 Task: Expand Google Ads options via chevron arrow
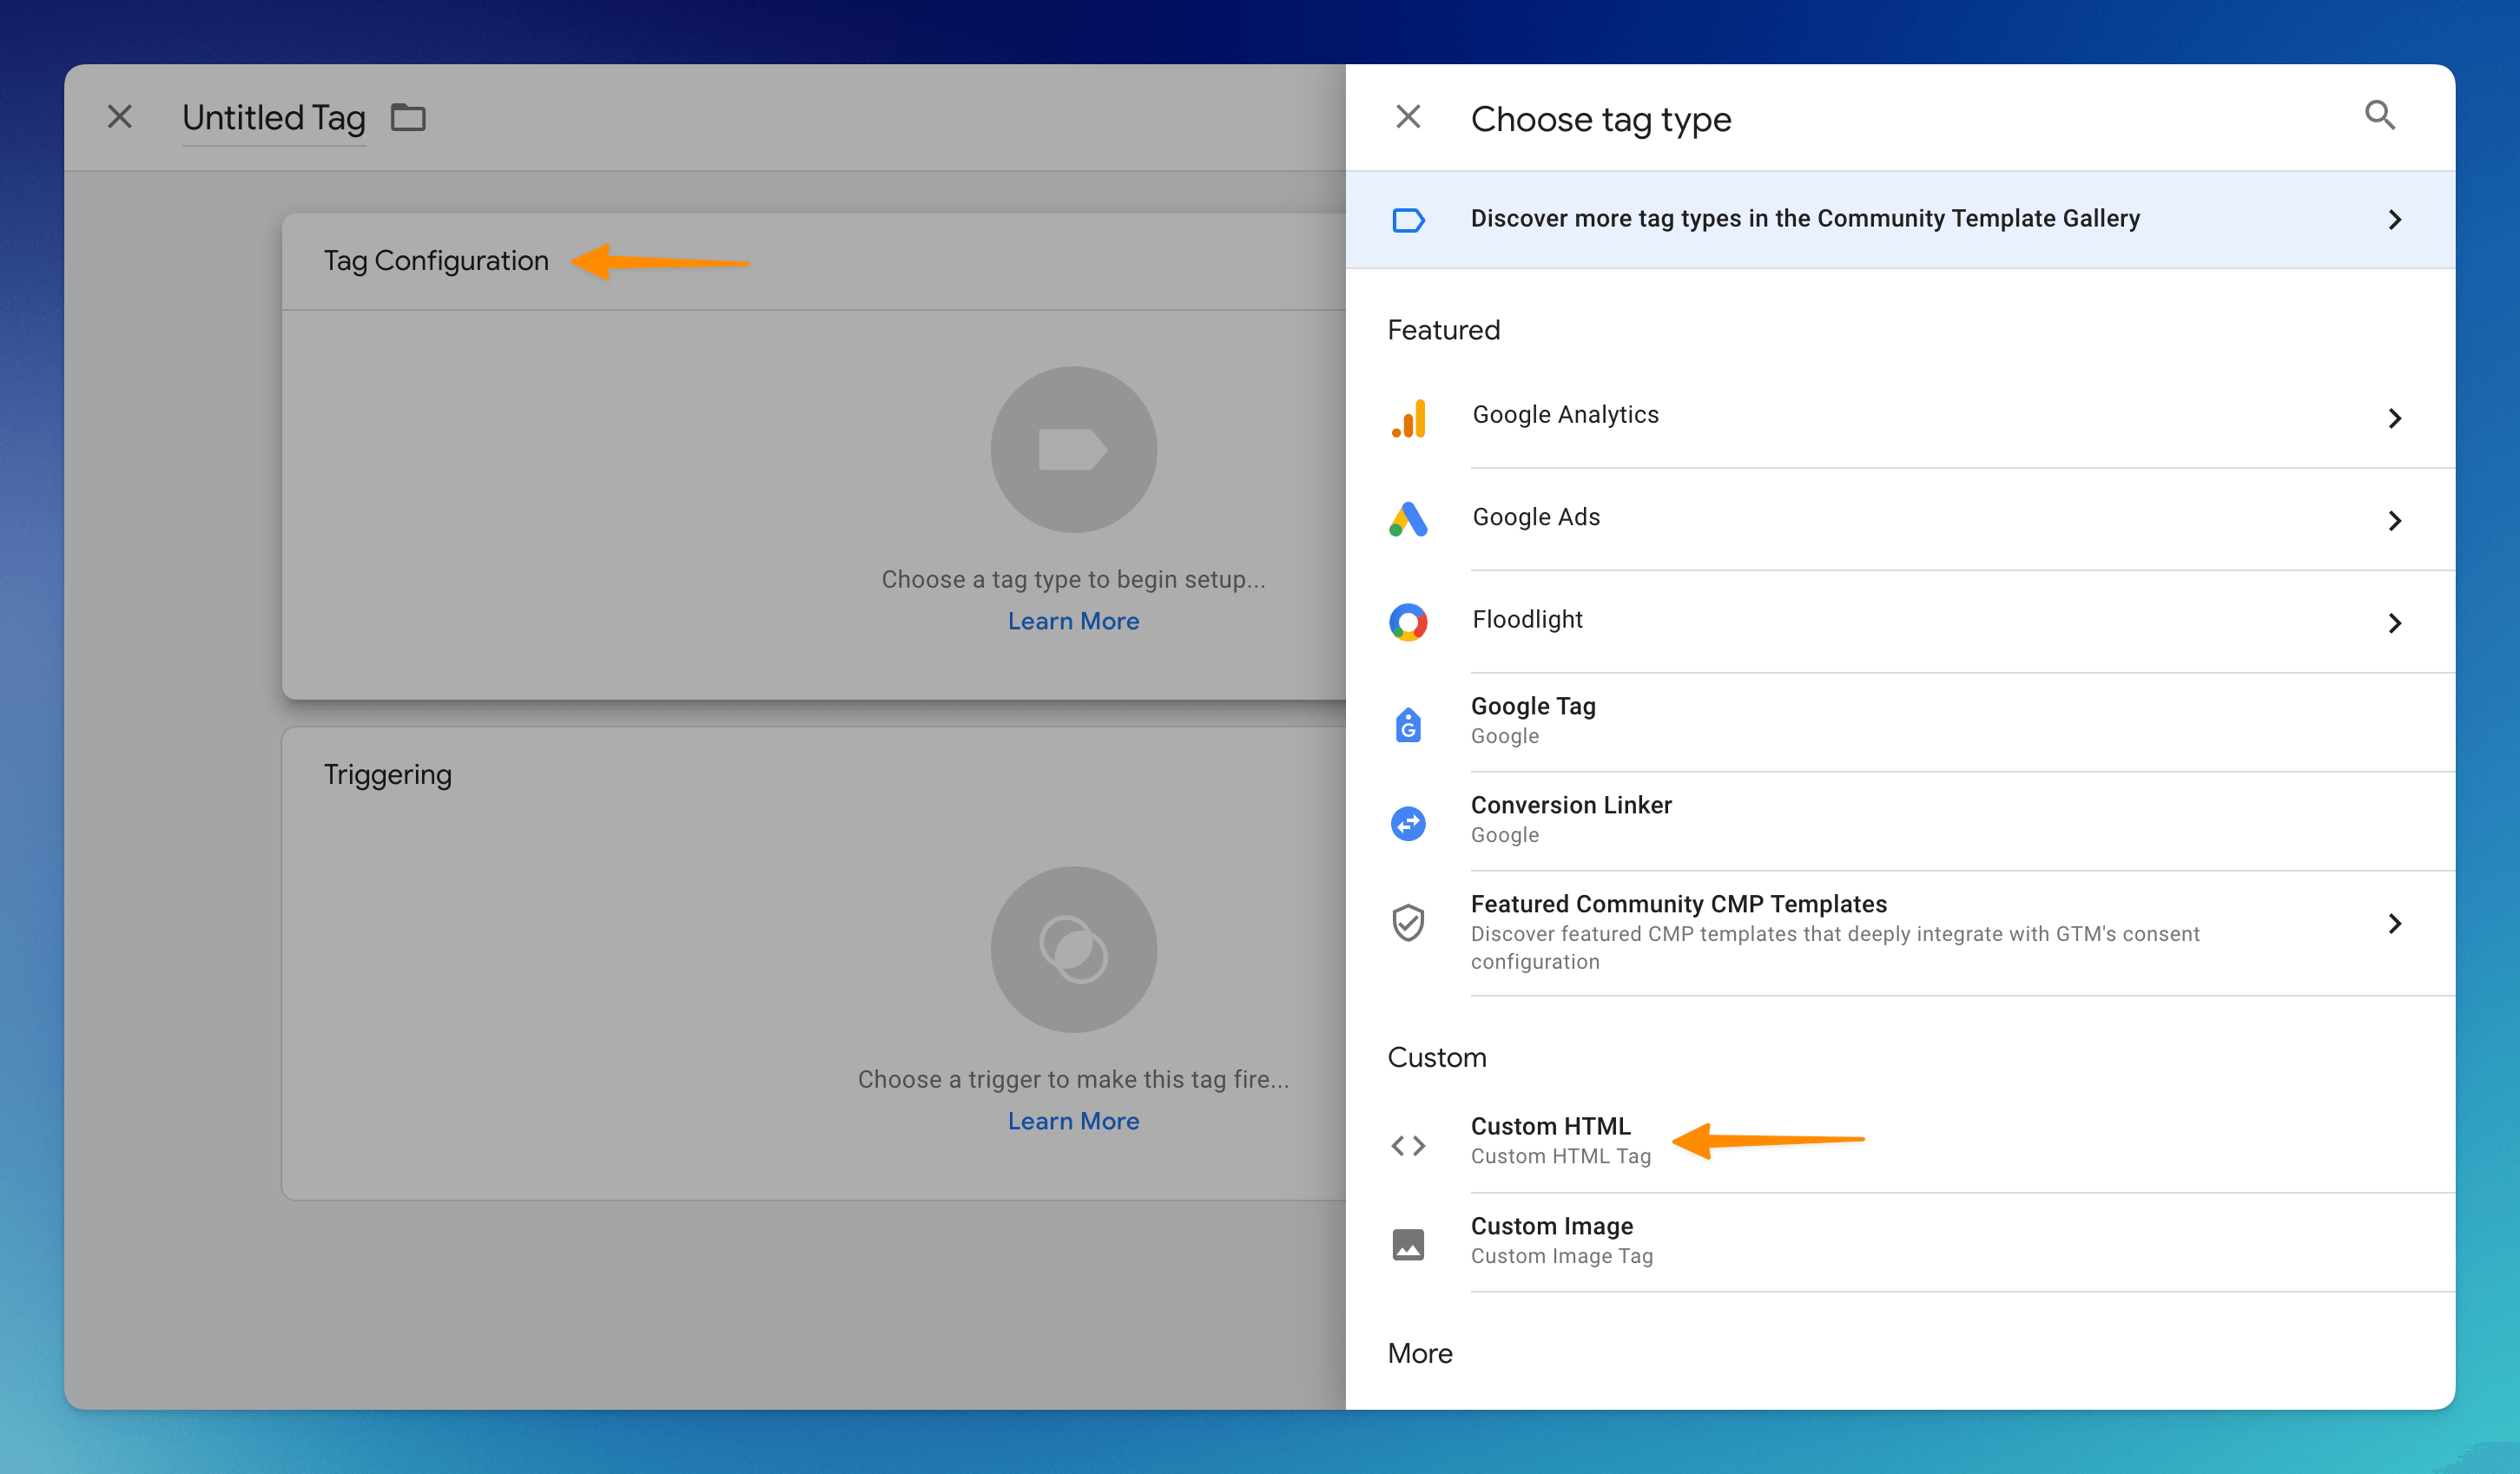tap(2394, 520)
